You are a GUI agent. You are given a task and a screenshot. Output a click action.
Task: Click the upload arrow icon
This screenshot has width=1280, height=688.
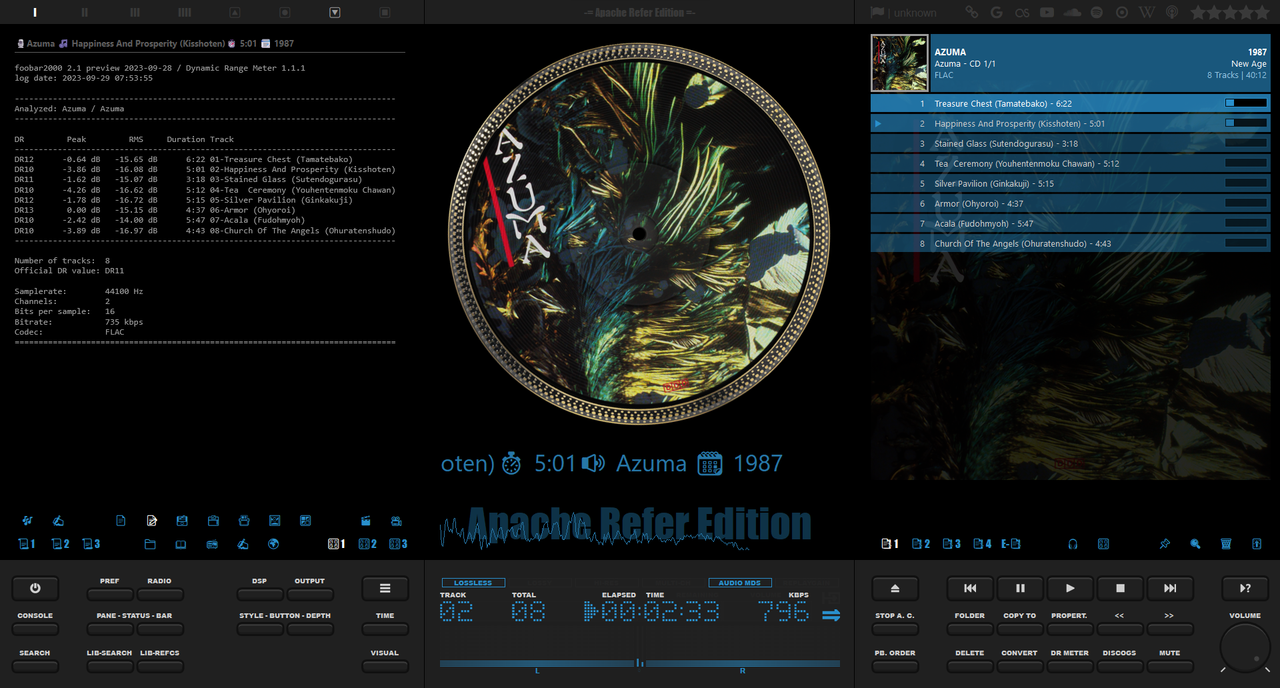click(1257, 544)
